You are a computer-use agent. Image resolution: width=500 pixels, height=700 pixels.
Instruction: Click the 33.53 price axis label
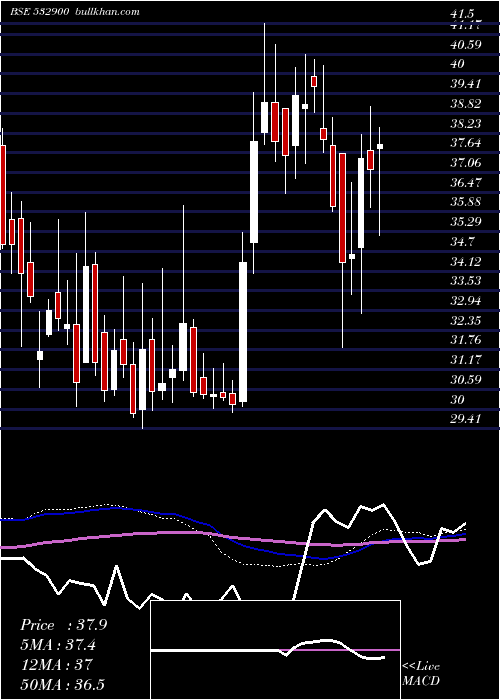466,281
